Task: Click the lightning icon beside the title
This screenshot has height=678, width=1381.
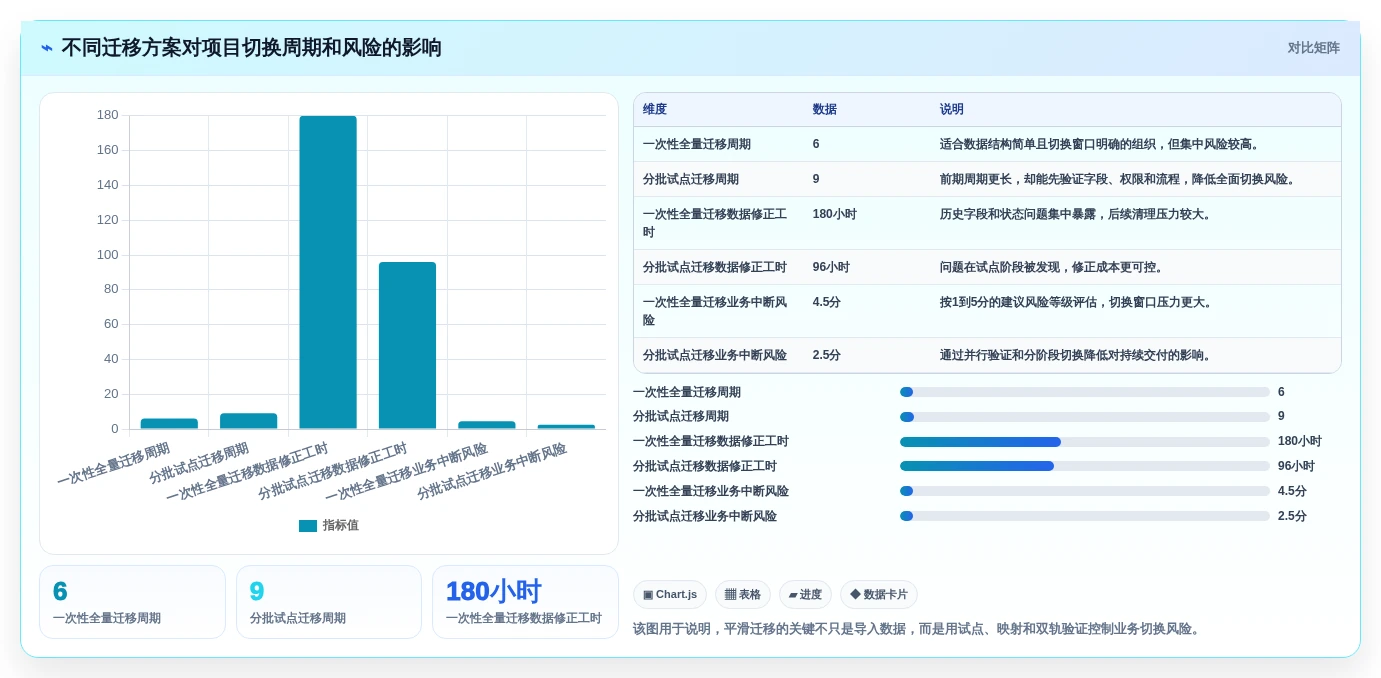Action: click(47, 48)
